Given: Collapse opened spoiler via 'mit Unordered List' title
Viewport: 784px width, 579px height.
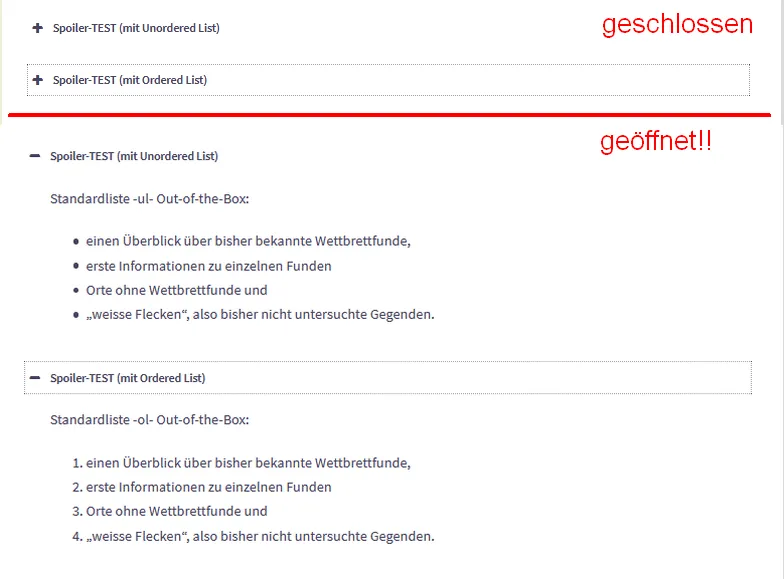Looking at the screenshot, I should coord(134,156).
